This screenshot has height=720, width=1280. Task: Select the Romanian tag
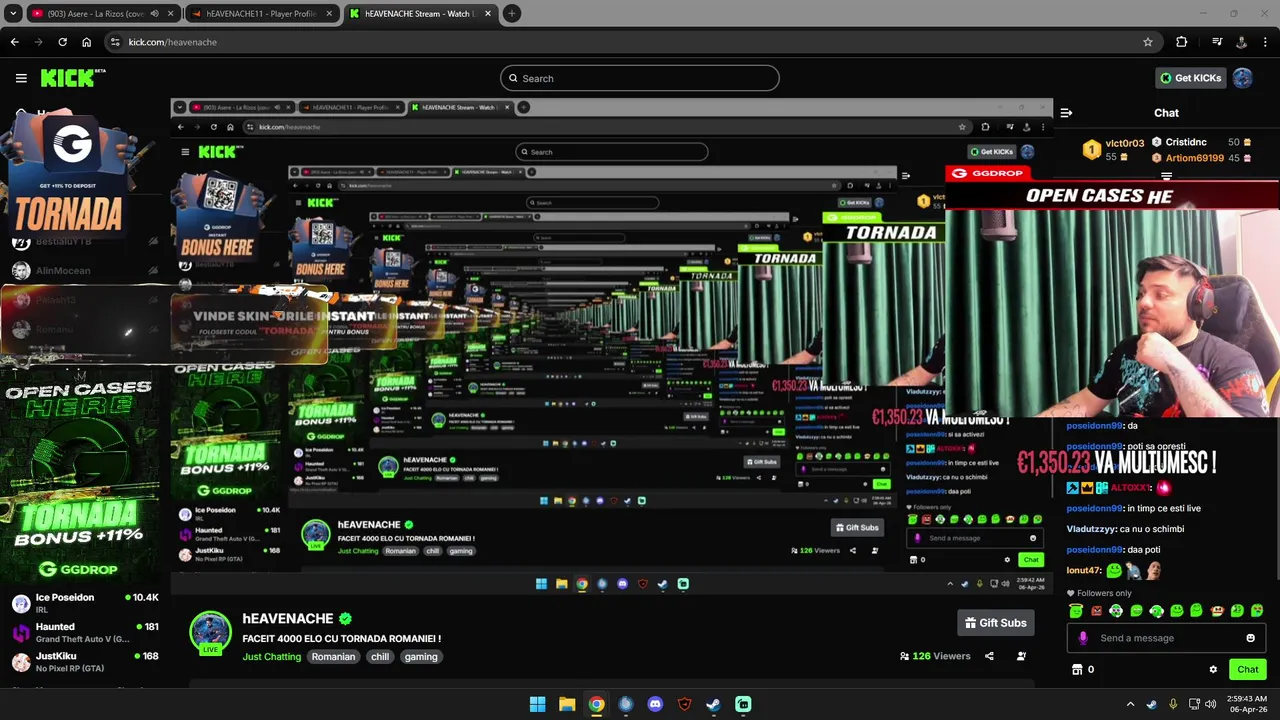coord(333,657)
